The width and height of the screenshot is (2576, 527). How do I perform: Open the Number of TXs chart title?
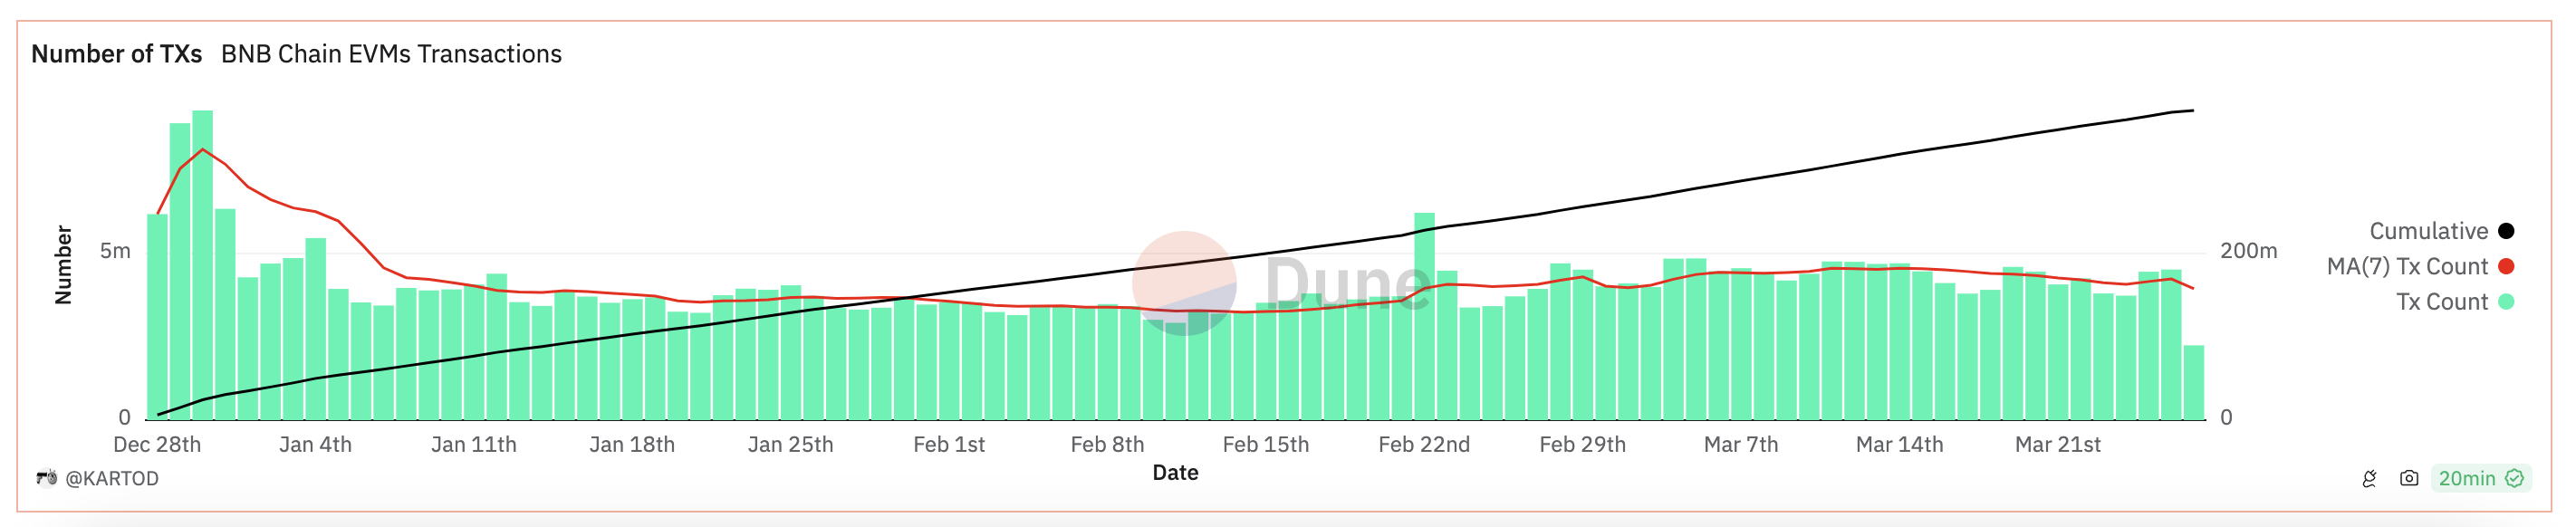click(116, 54)
